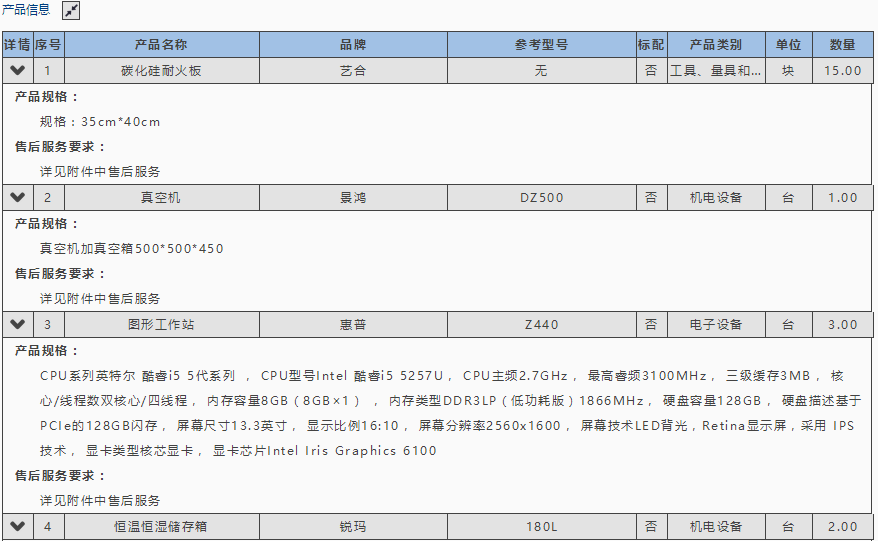
Task: Select the 碳化硅耐火板 product name cell
Action: click(x=161, y=71)
